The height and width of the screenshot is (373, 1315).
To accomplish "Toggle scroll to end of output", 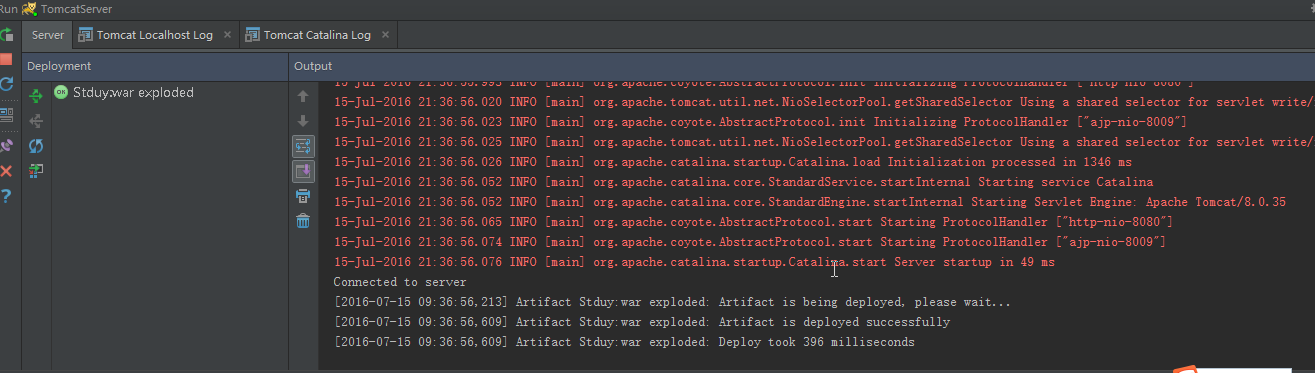I will click(x=303, y=171).
